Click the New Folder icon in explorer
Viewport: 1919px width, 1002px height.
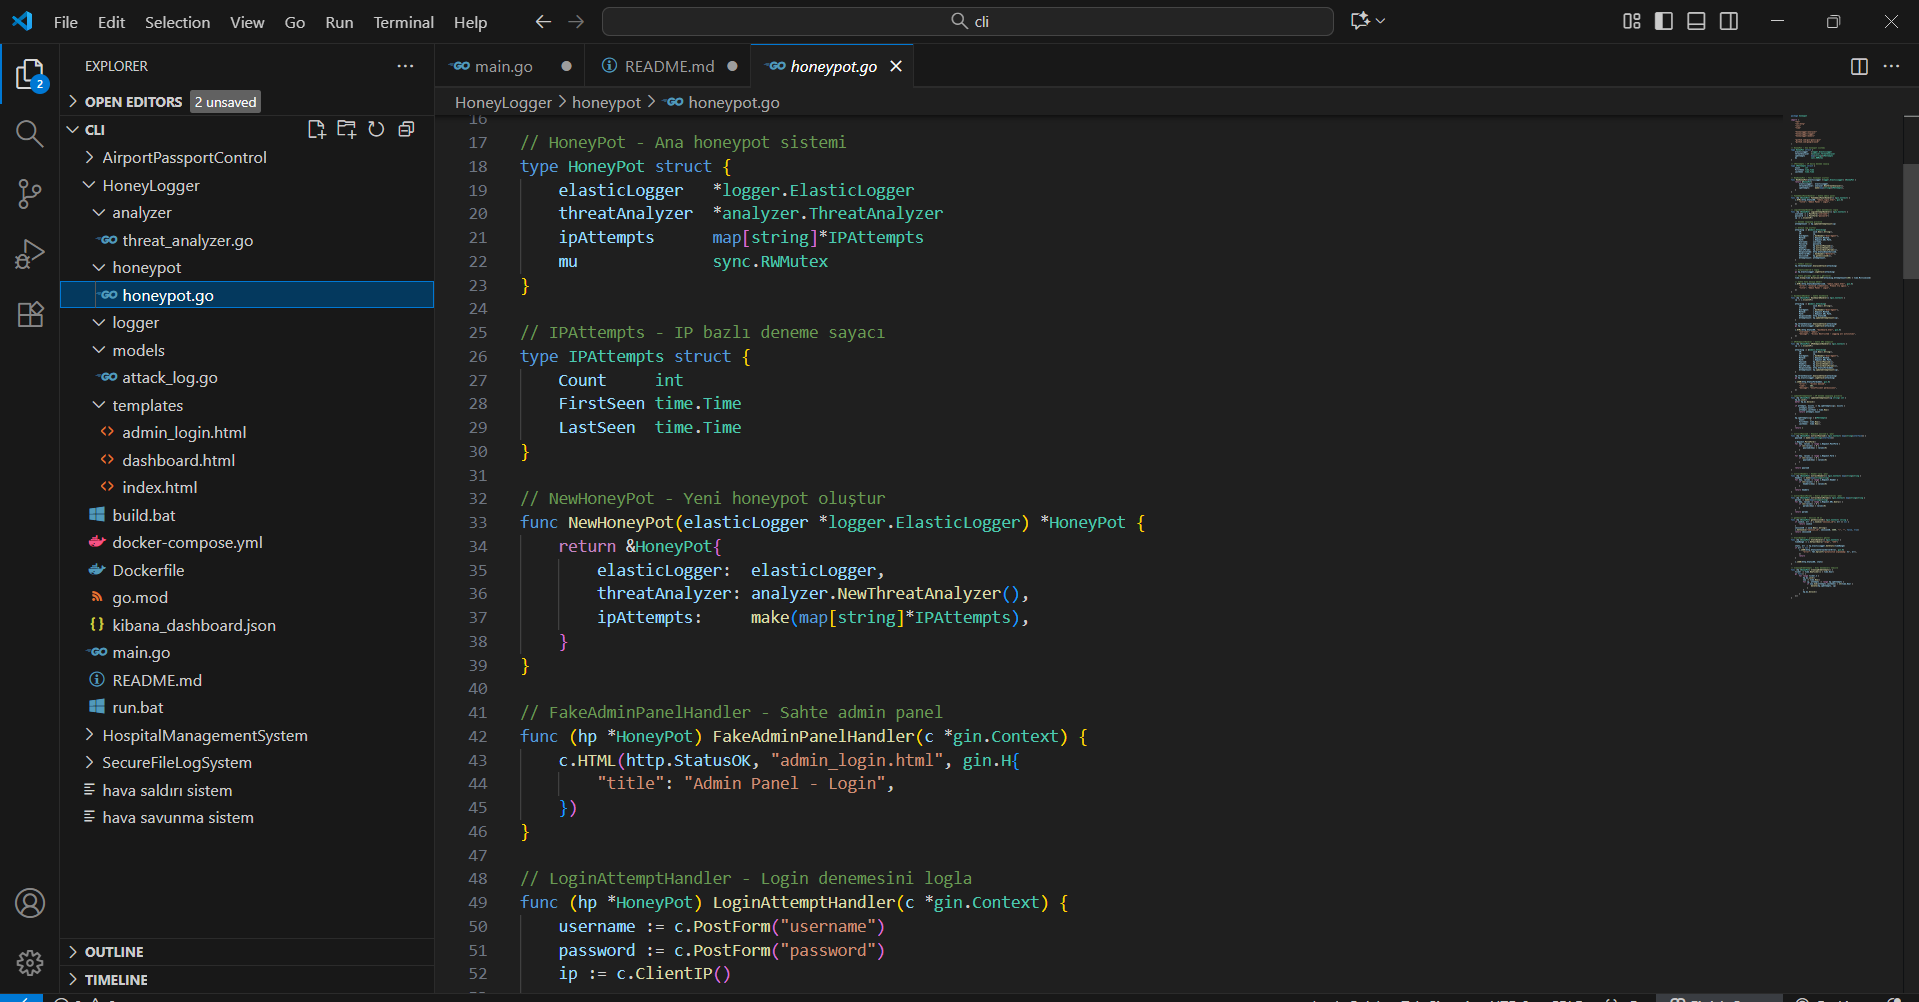pos(347,129)
